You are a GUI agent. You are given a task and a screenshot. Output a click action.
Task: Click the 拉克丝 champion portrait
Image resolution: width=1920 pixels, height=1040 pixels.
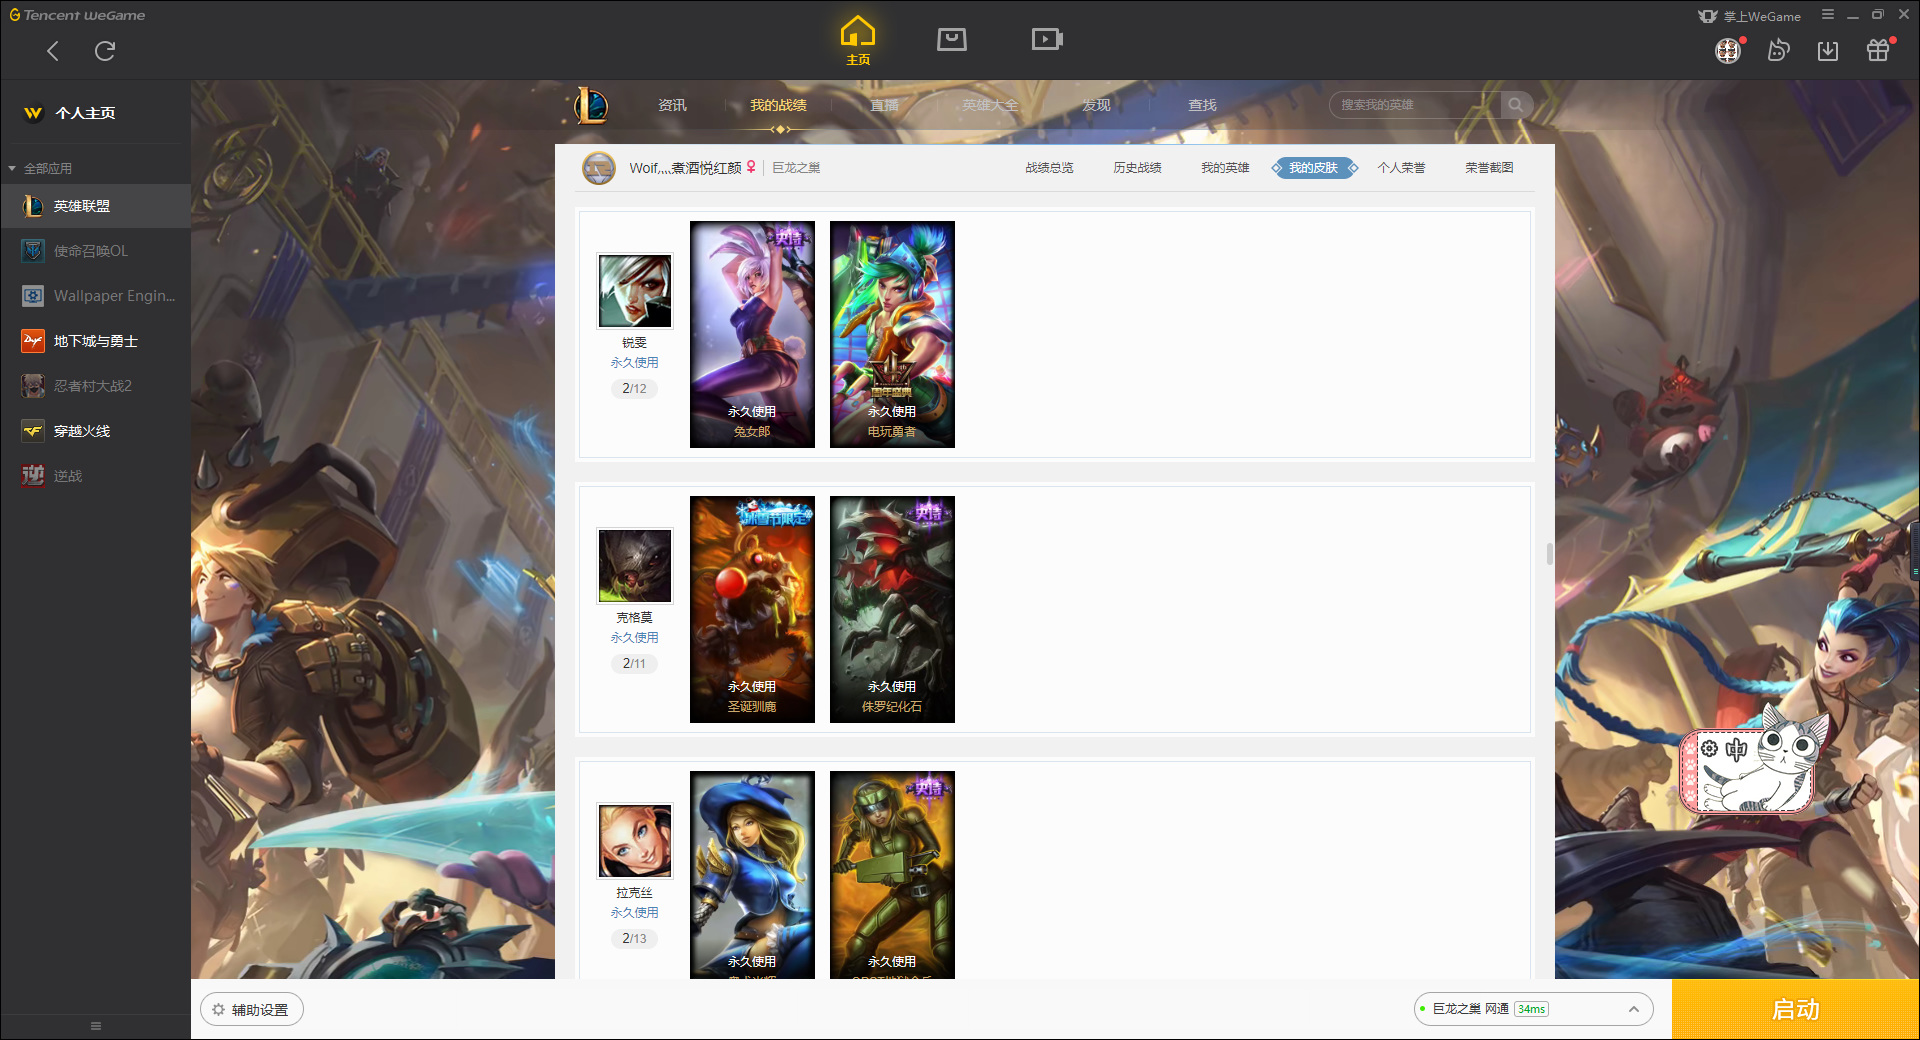(635, 840)
